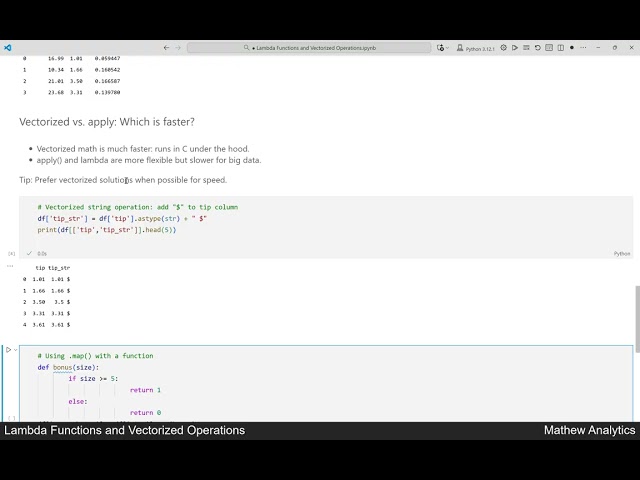640x480 pixels.
Task: Click the VS Code logo icon
Action: [7, 48]
